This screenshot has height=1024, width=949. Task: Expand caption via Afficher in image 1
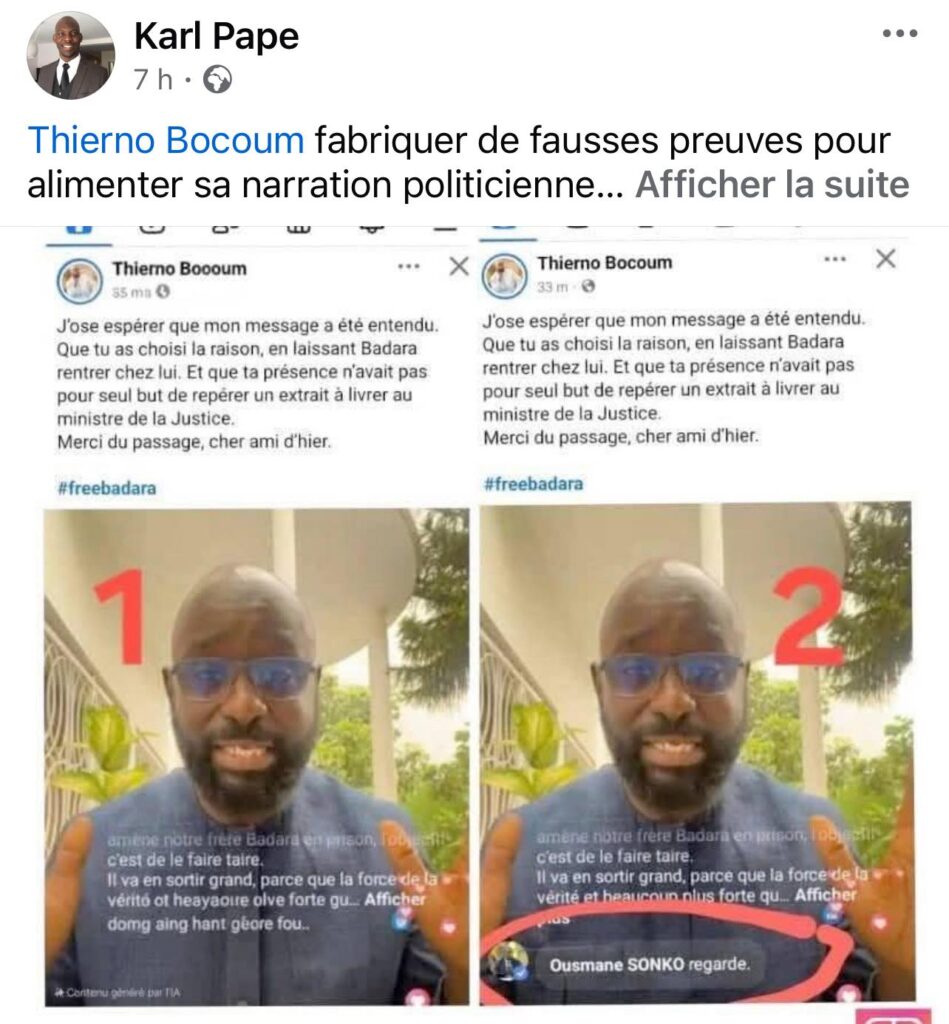point(394,899)
